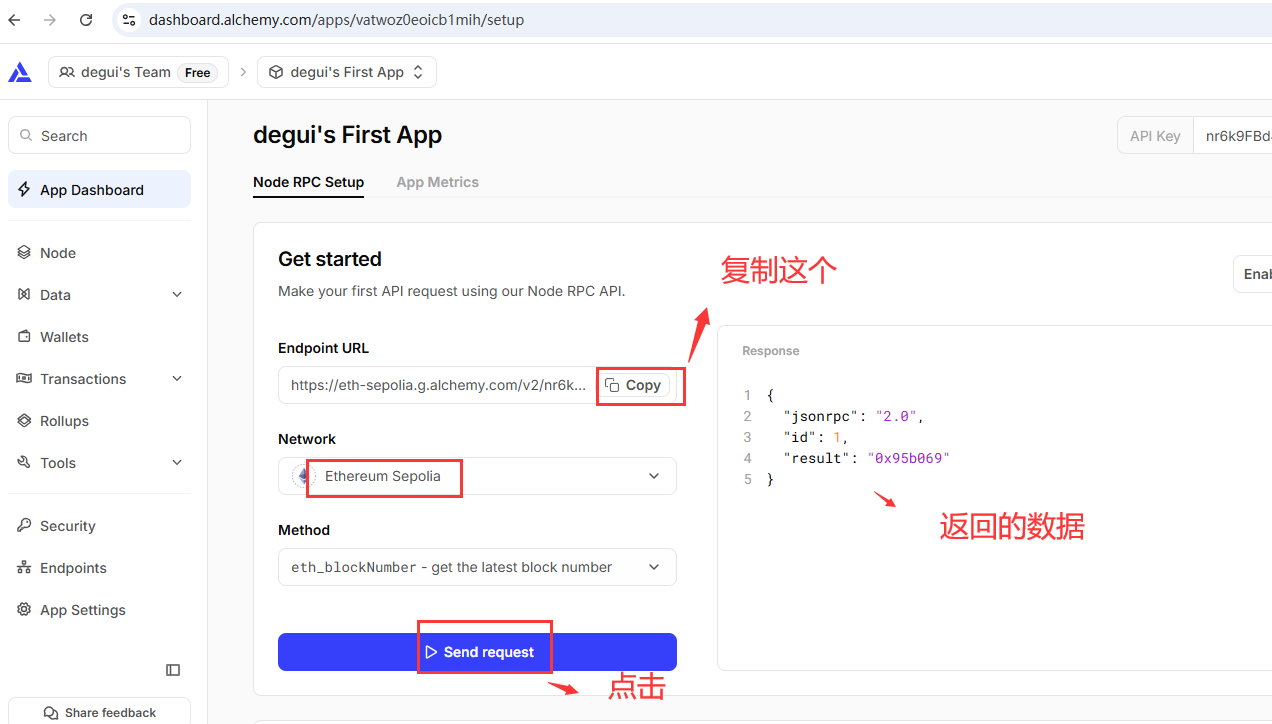Switch to the Node RPC Setup tab
The height and width of the screenshot is (724, 1272).
click(308, 182)
